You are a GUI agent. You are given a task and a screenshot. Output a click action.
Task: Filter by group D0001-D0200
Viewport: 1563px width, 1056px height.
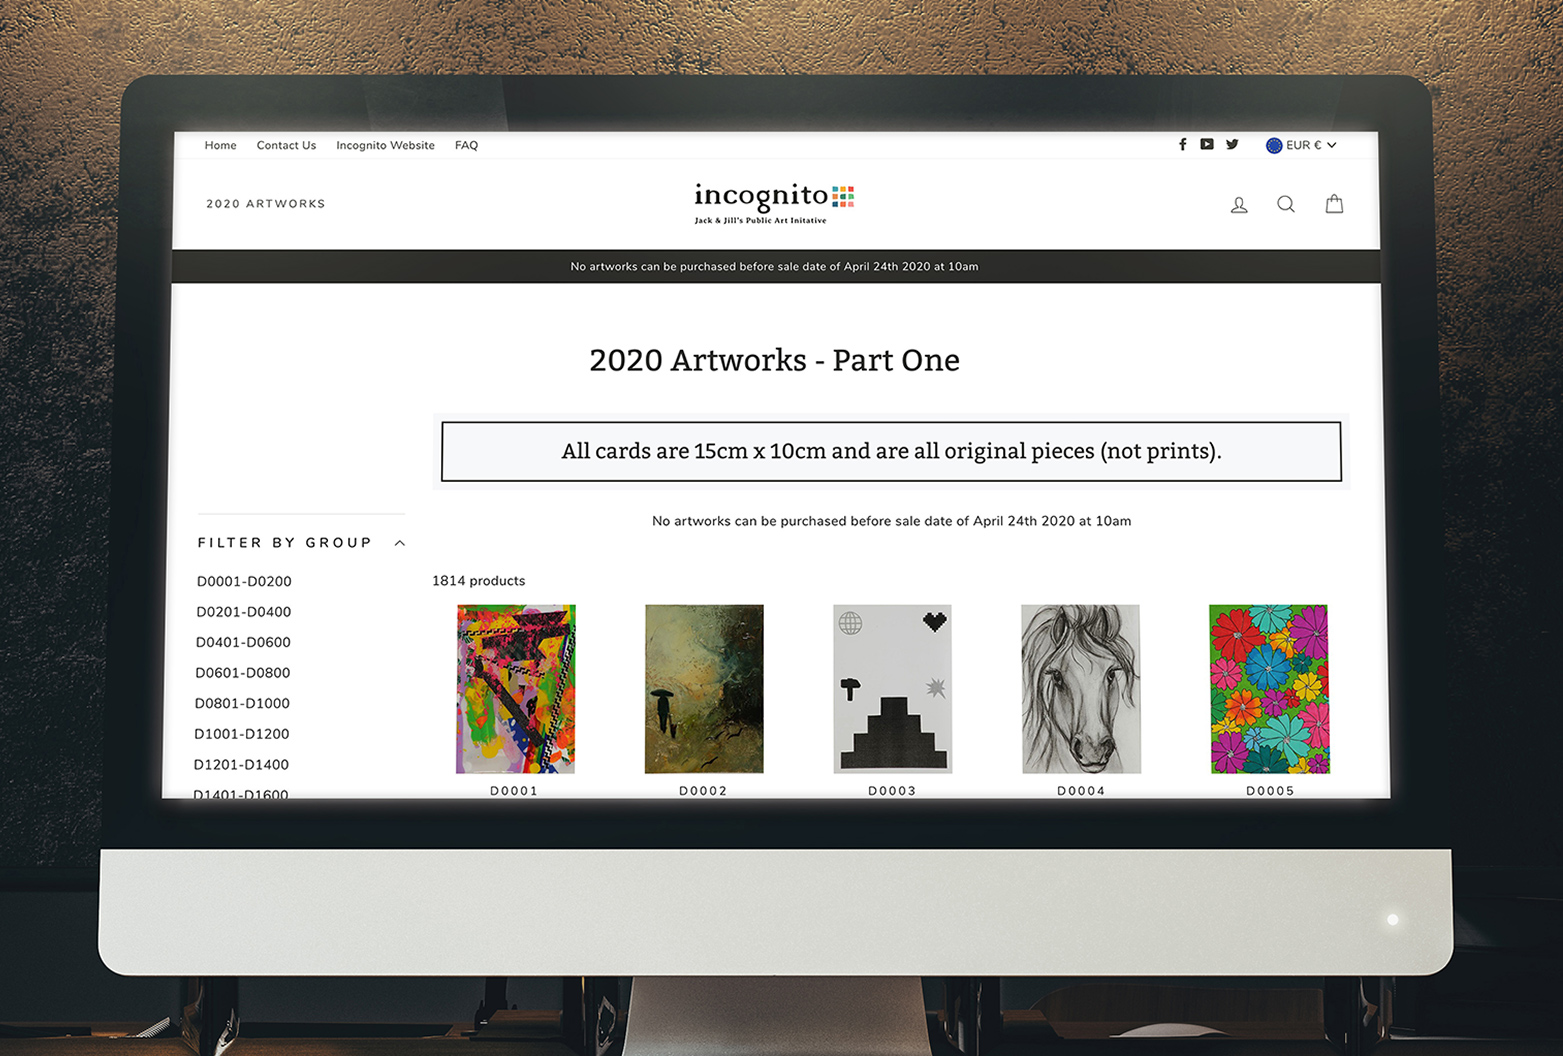pos(244,581)
